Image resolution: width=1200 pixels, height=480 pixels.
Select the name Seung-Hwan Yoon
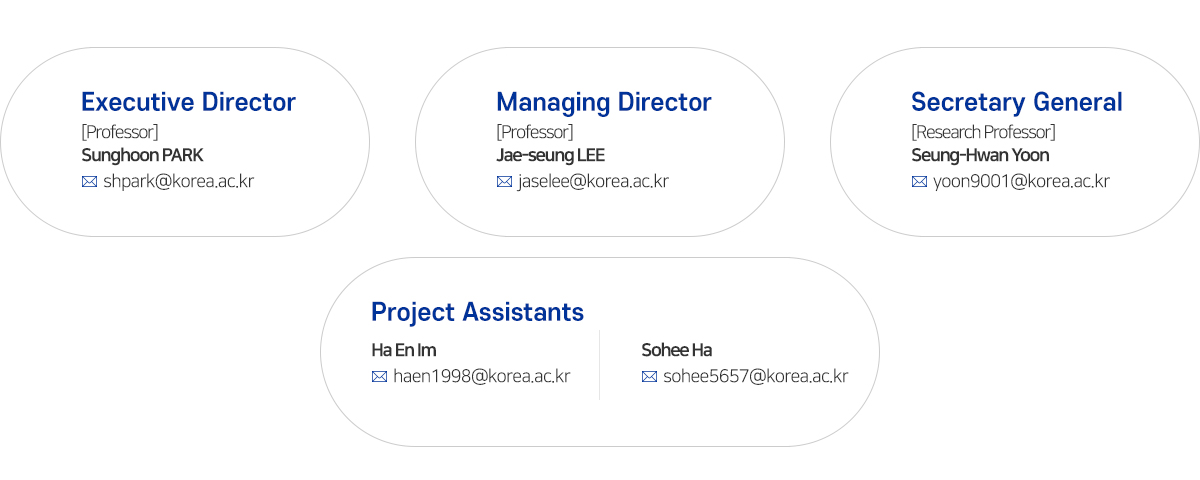pos(980,155)
